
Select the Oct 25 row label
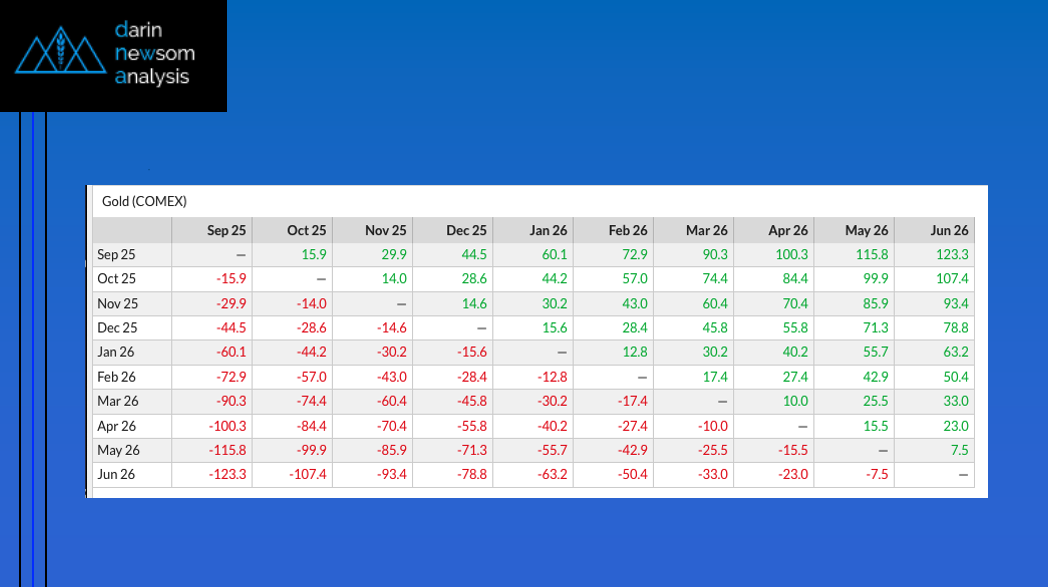pos(115,278)
